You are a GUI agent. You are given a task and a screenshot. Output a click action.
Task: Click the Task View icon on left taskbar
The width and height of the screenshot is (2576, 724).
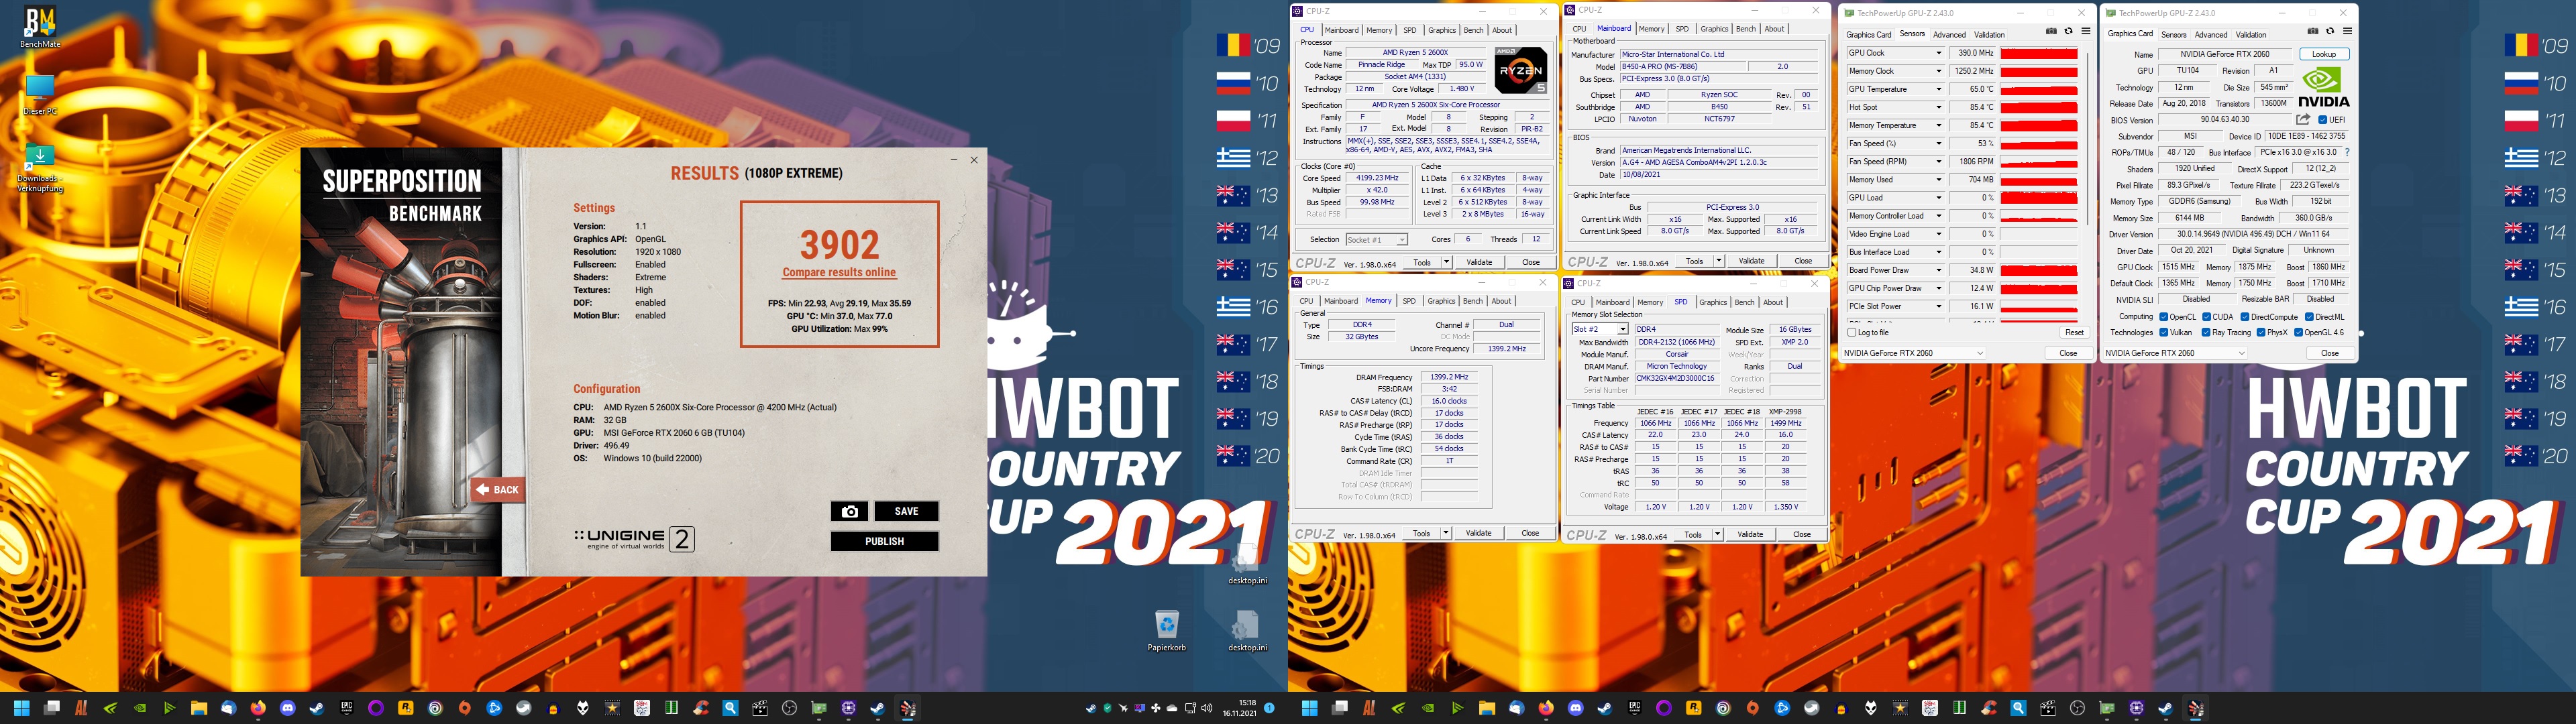[x=51, y=708]
